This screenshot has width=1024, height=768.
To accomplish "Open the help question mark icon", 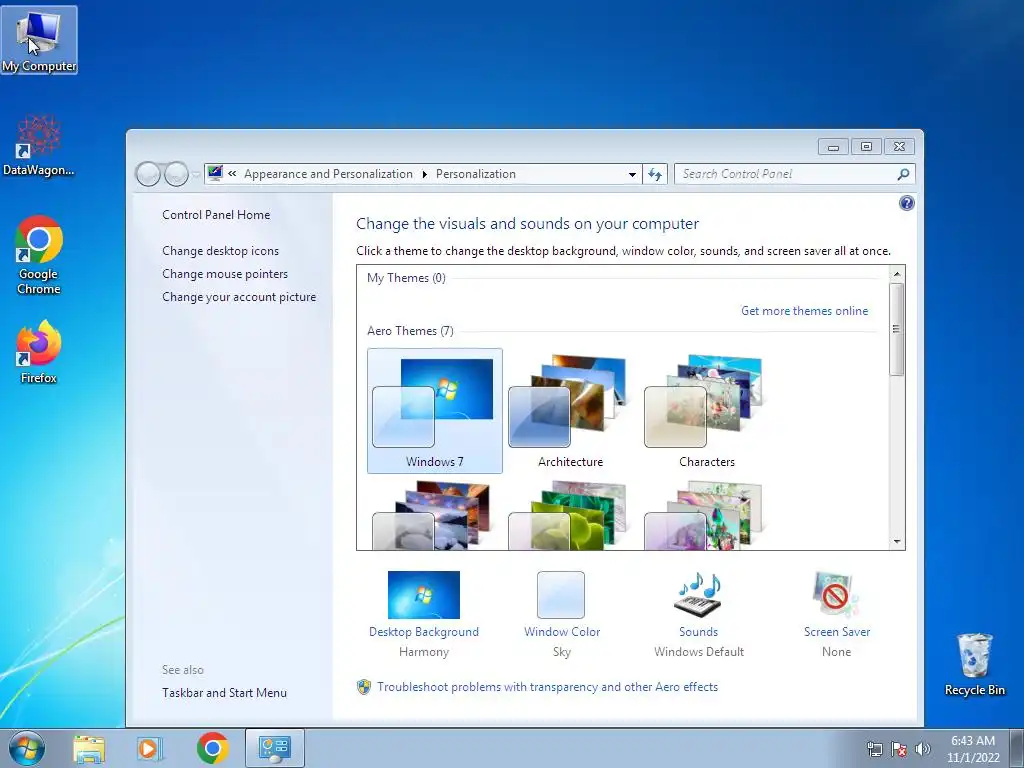I will 906,203.
